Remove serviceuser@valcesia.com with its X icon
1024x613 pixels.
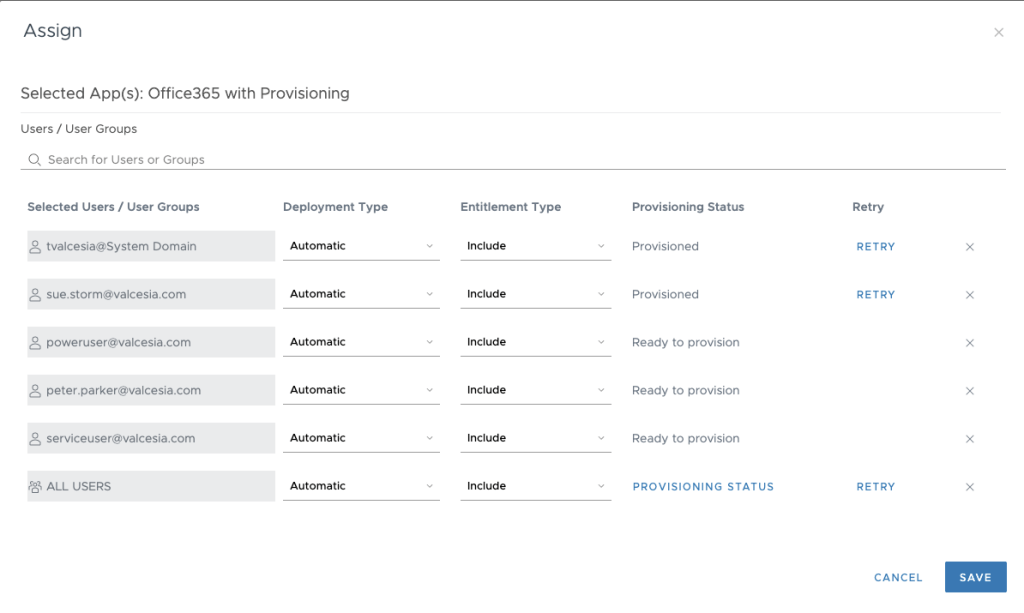[x=969, y=439]
